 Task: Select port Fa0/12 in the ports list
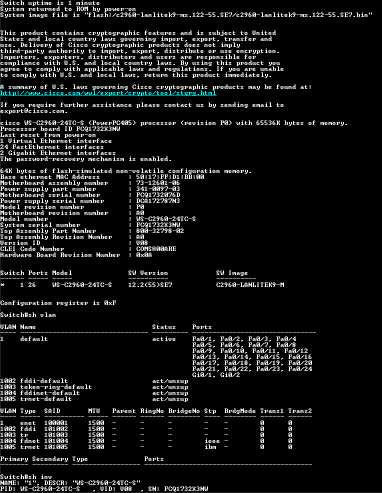click(296, 351)
